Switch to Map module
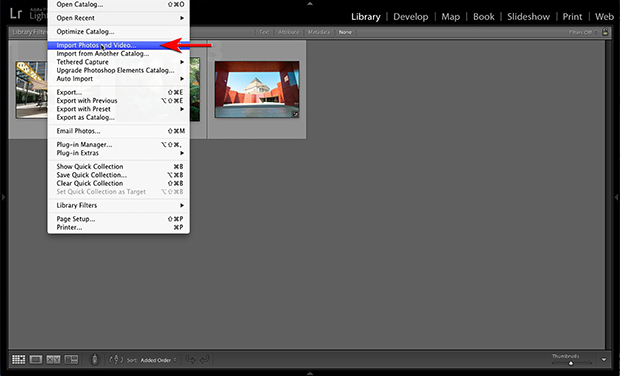 pyautogui.click(x=450, y=17)
